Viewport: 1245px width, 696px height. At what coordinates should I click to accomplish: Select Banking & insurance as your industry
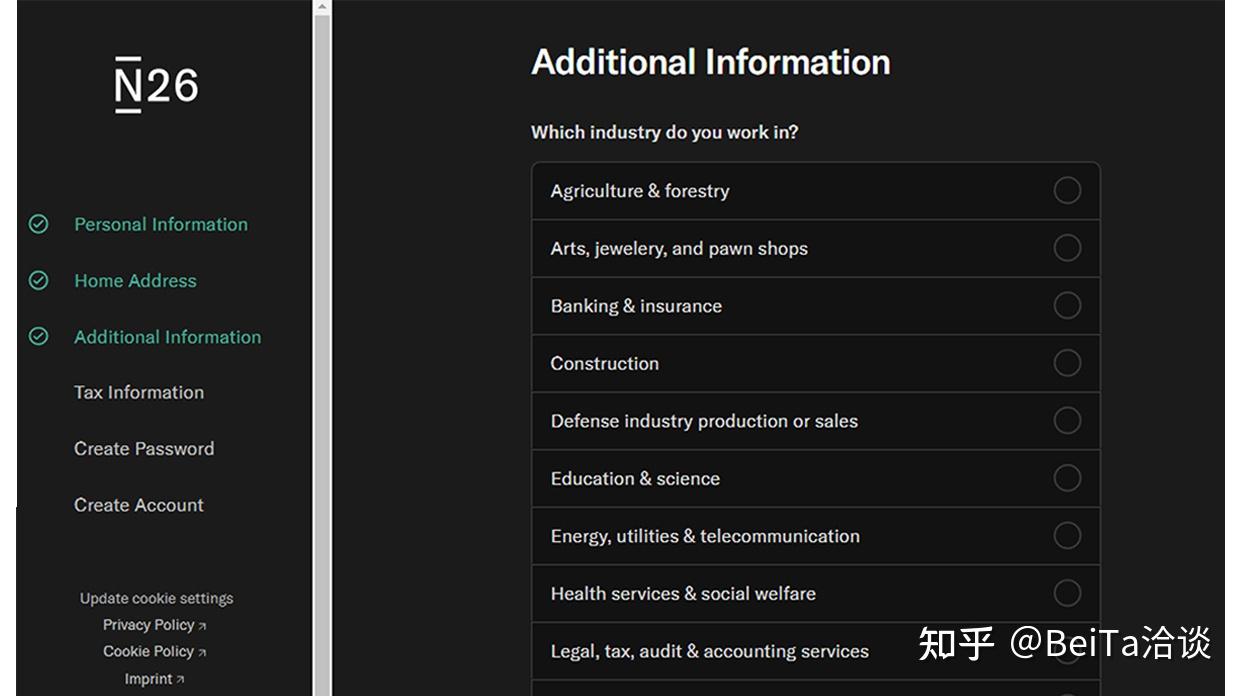[1066, 305]
